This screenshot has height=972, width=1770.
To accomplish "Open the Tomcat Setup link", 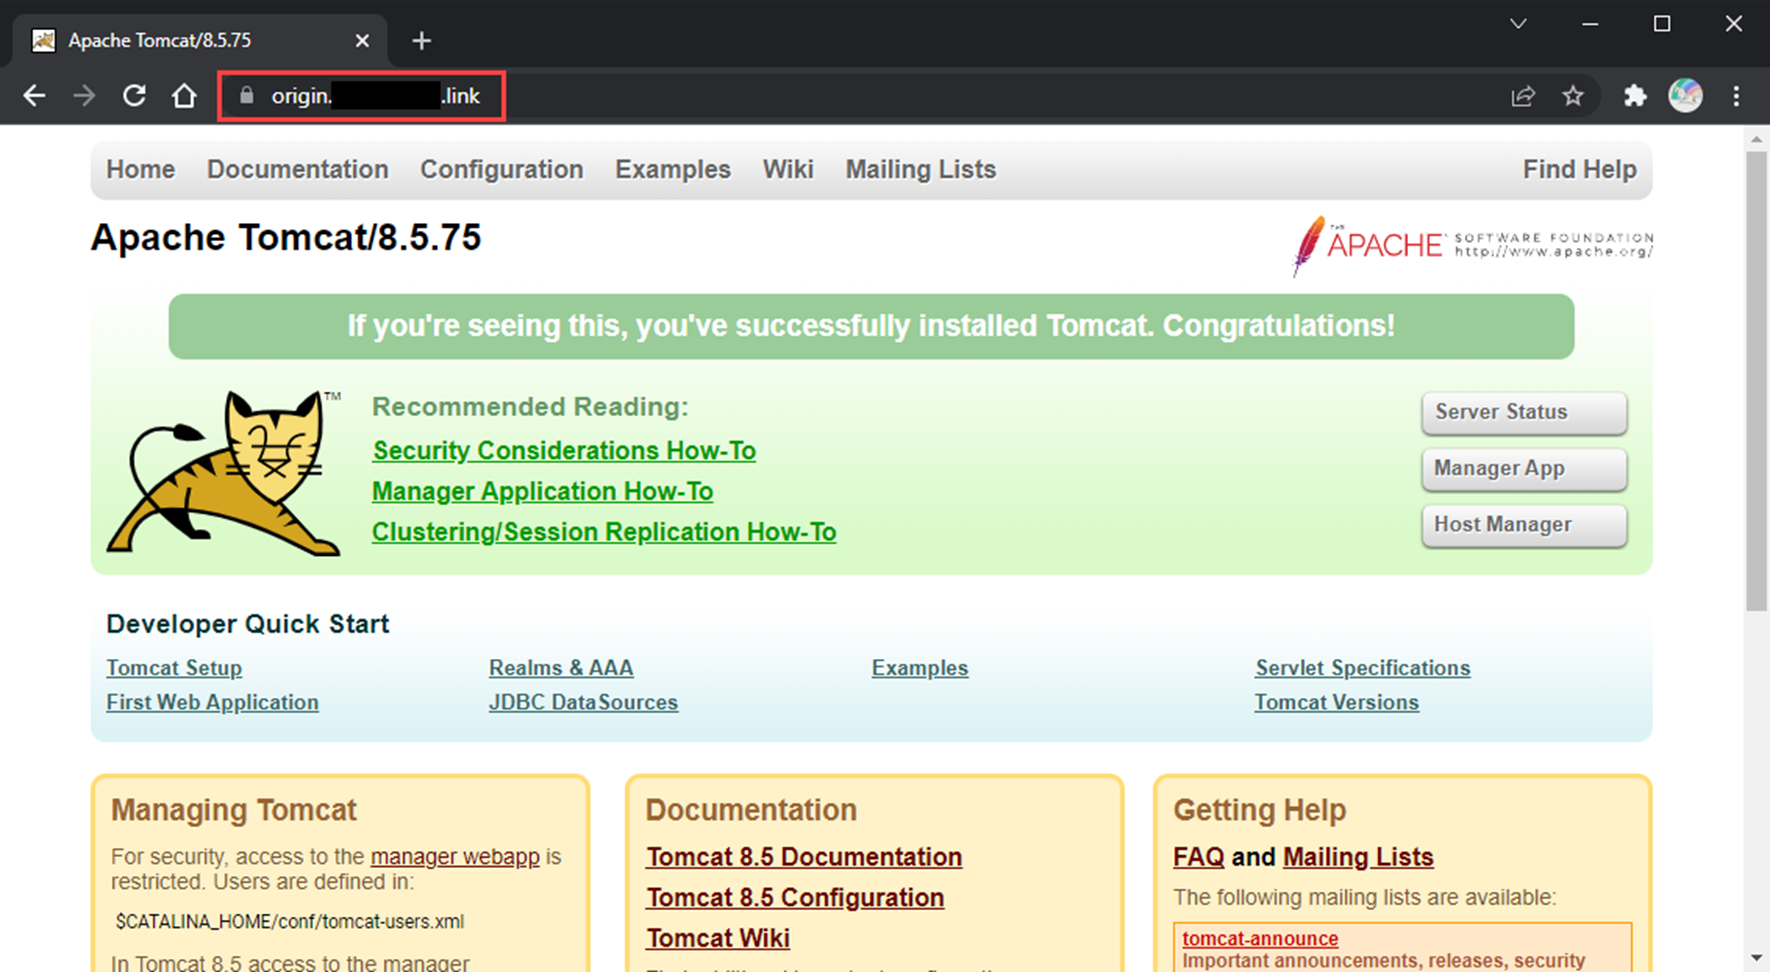I will point(174,668).
